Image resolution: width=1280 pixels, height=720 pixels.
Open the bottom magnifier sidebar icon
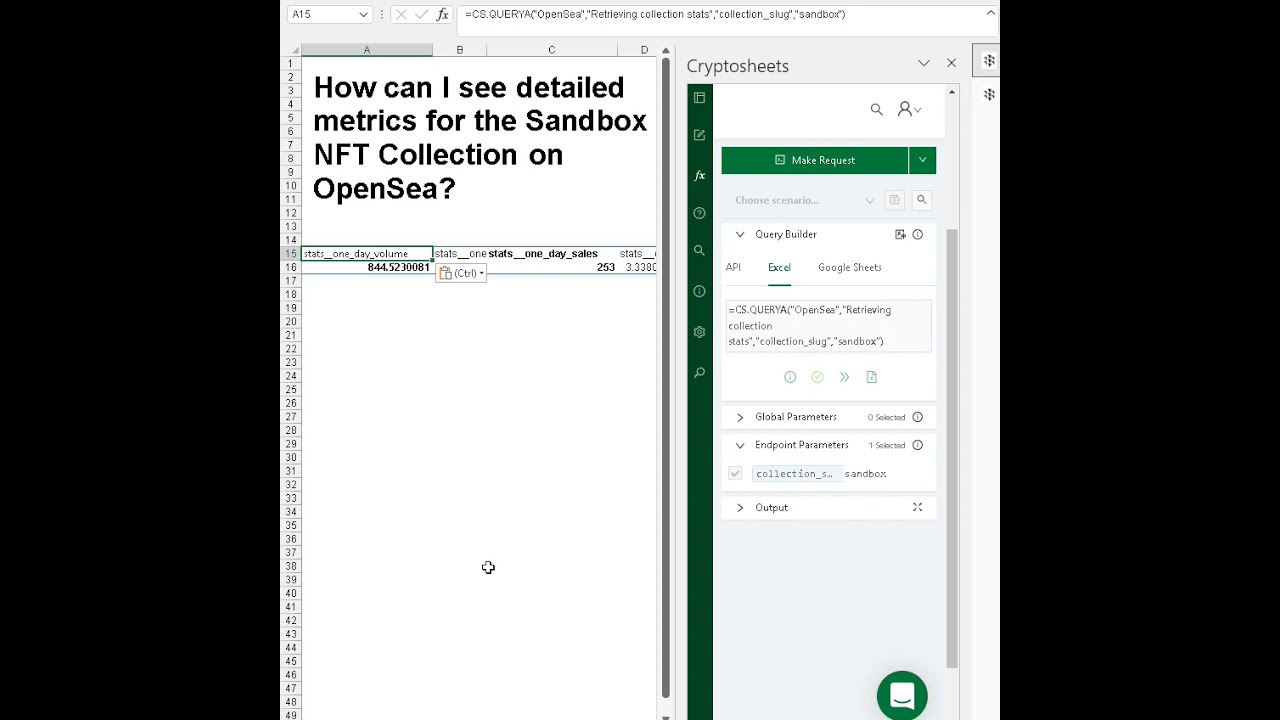tap(699, 372)
